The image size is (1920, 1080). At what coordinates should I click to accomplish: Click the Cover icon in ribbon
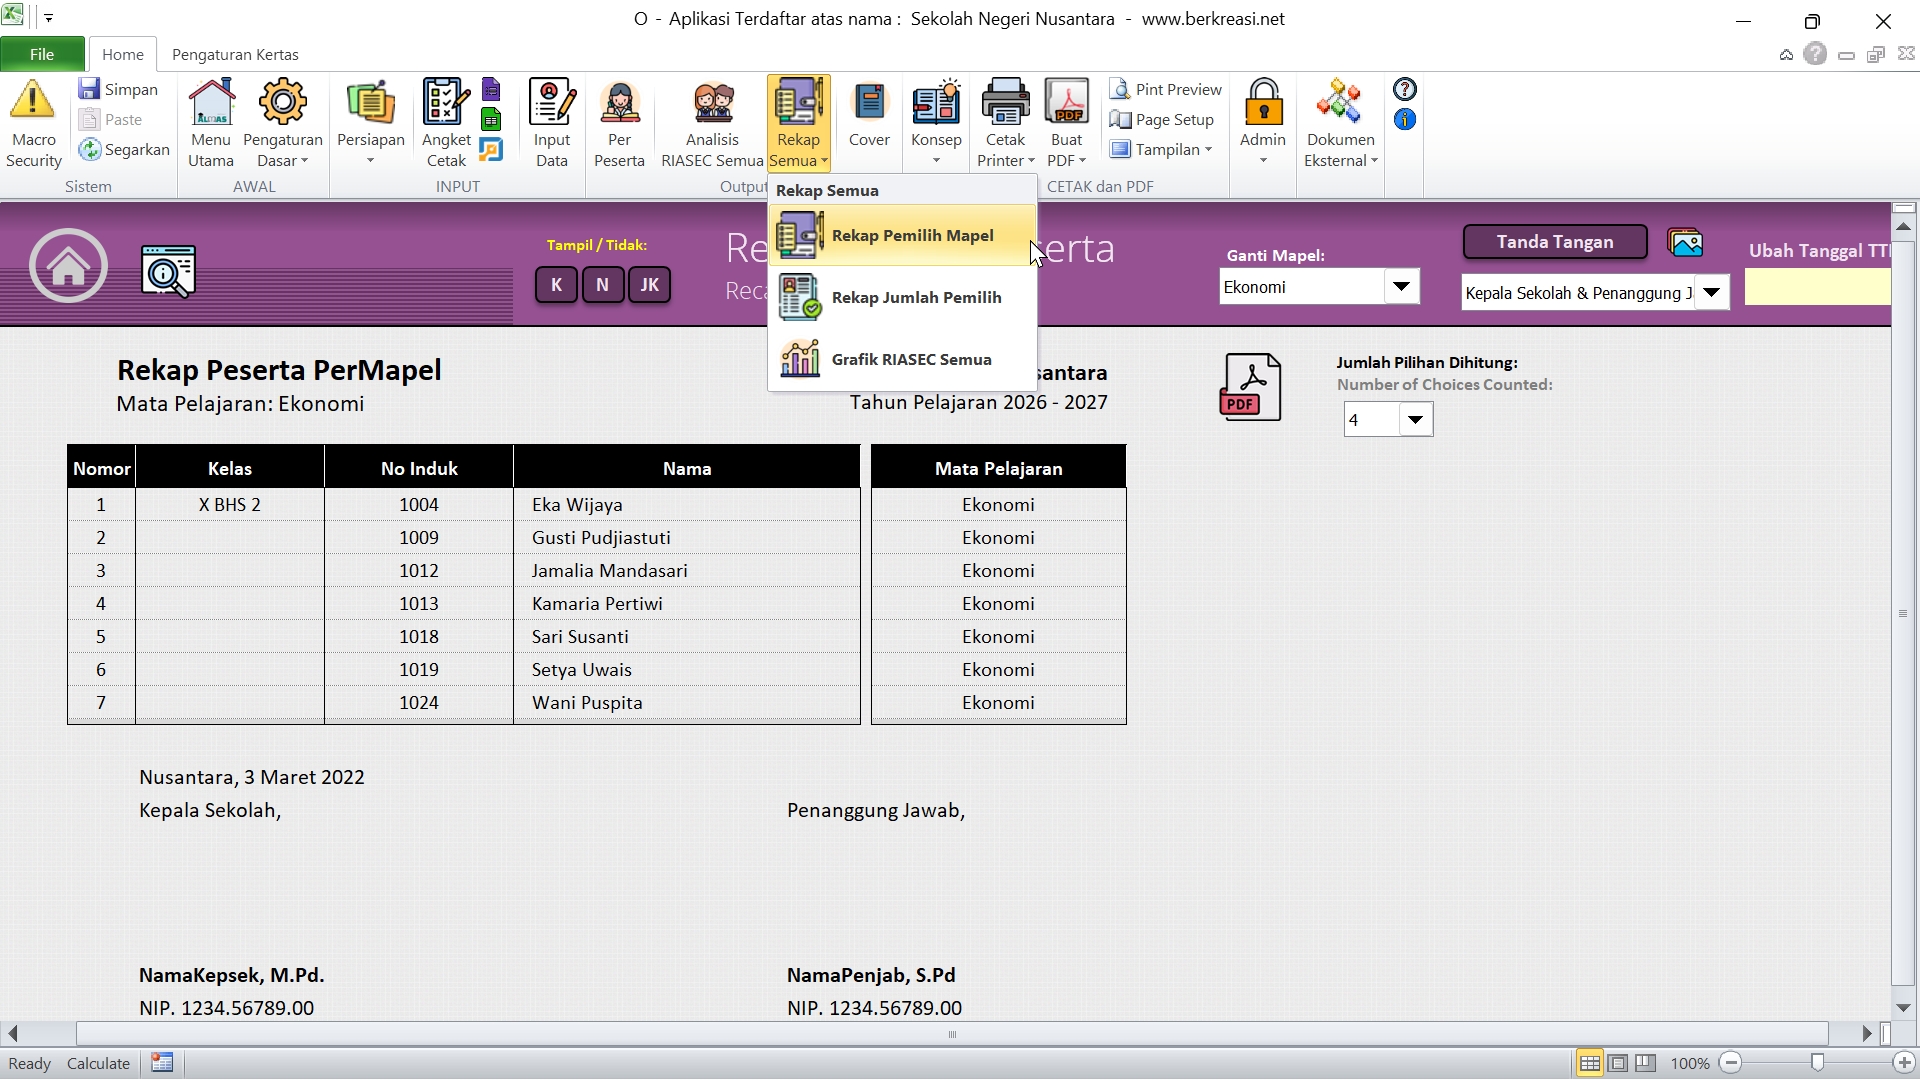pyautogui.click(x=868, y=102)
